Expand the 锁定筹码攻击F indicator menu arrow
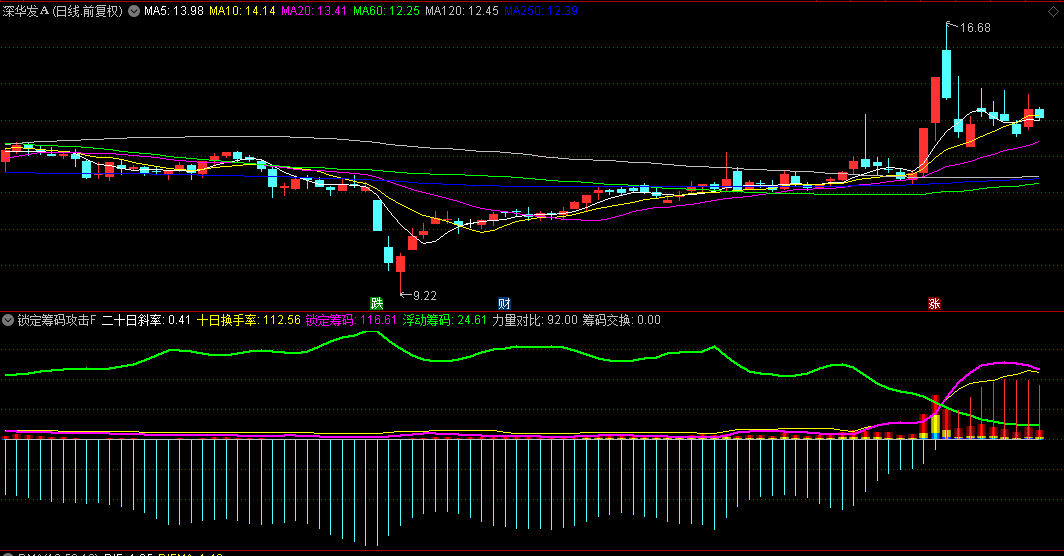Image resolution: width=1064 pixels, height=556 pixels. [8, 320]
